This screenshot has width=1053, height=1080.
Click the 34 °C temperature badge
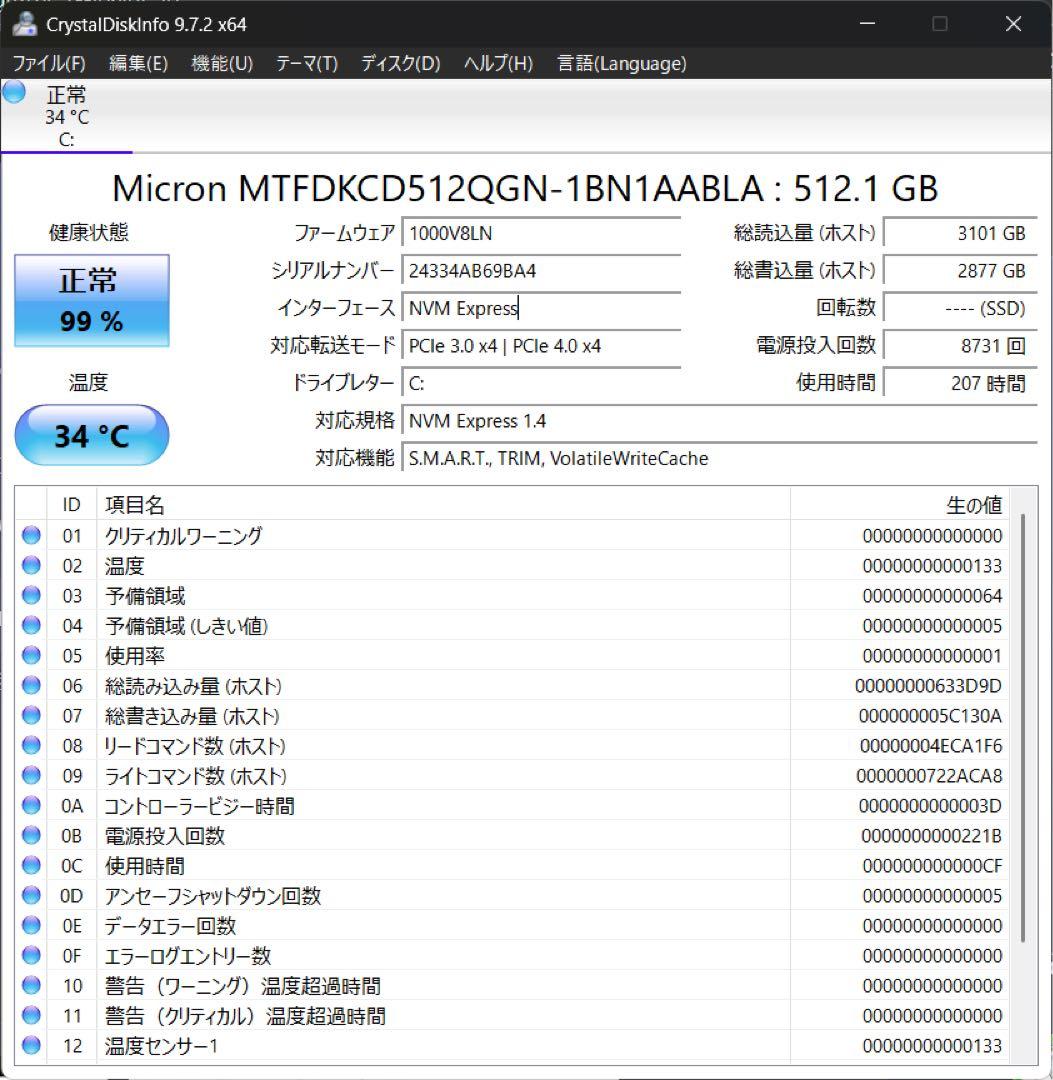pos(91,434)
